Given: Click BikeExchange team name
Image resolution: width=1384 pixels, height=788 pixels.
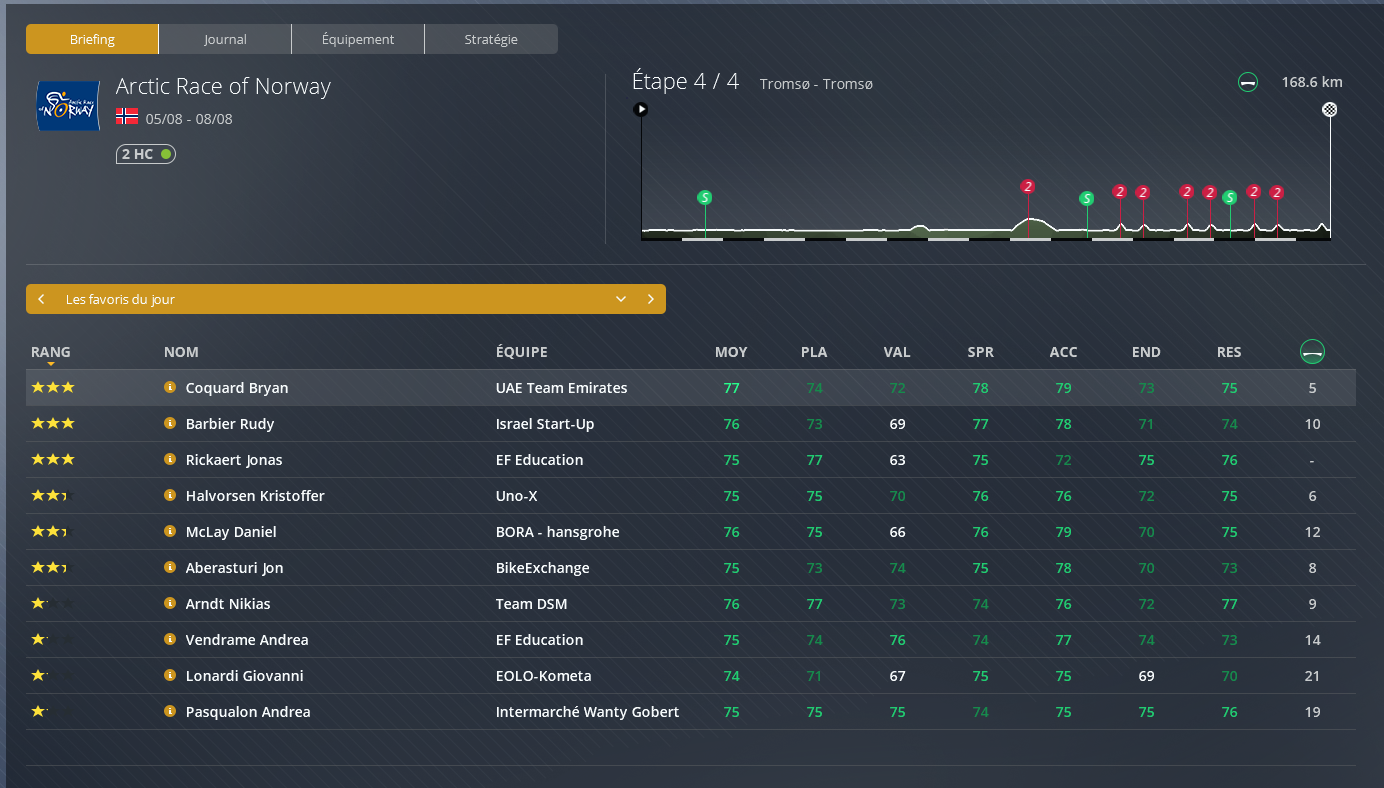Looking at the screenshot, I should click(x=543, y=568).
